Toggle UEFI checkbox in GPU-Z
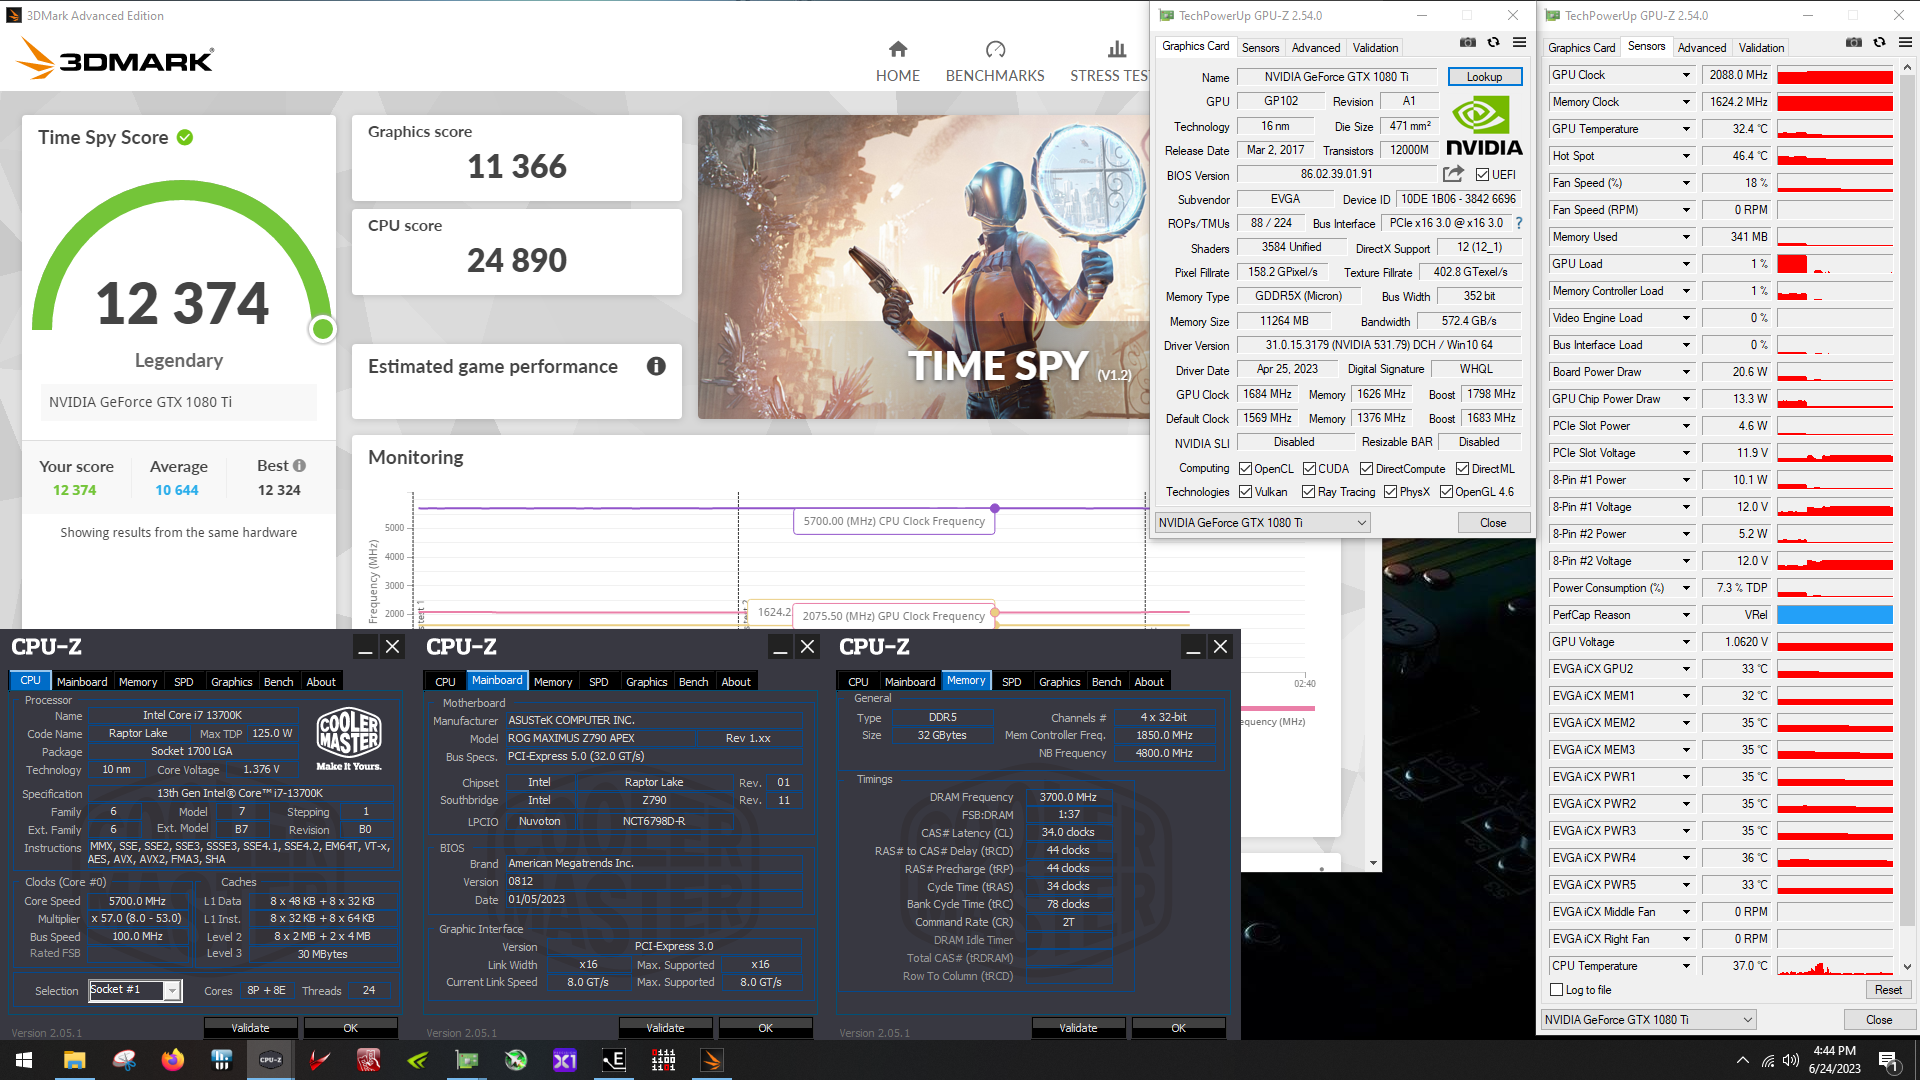 pyautogui.click(x=1483, y=175)
